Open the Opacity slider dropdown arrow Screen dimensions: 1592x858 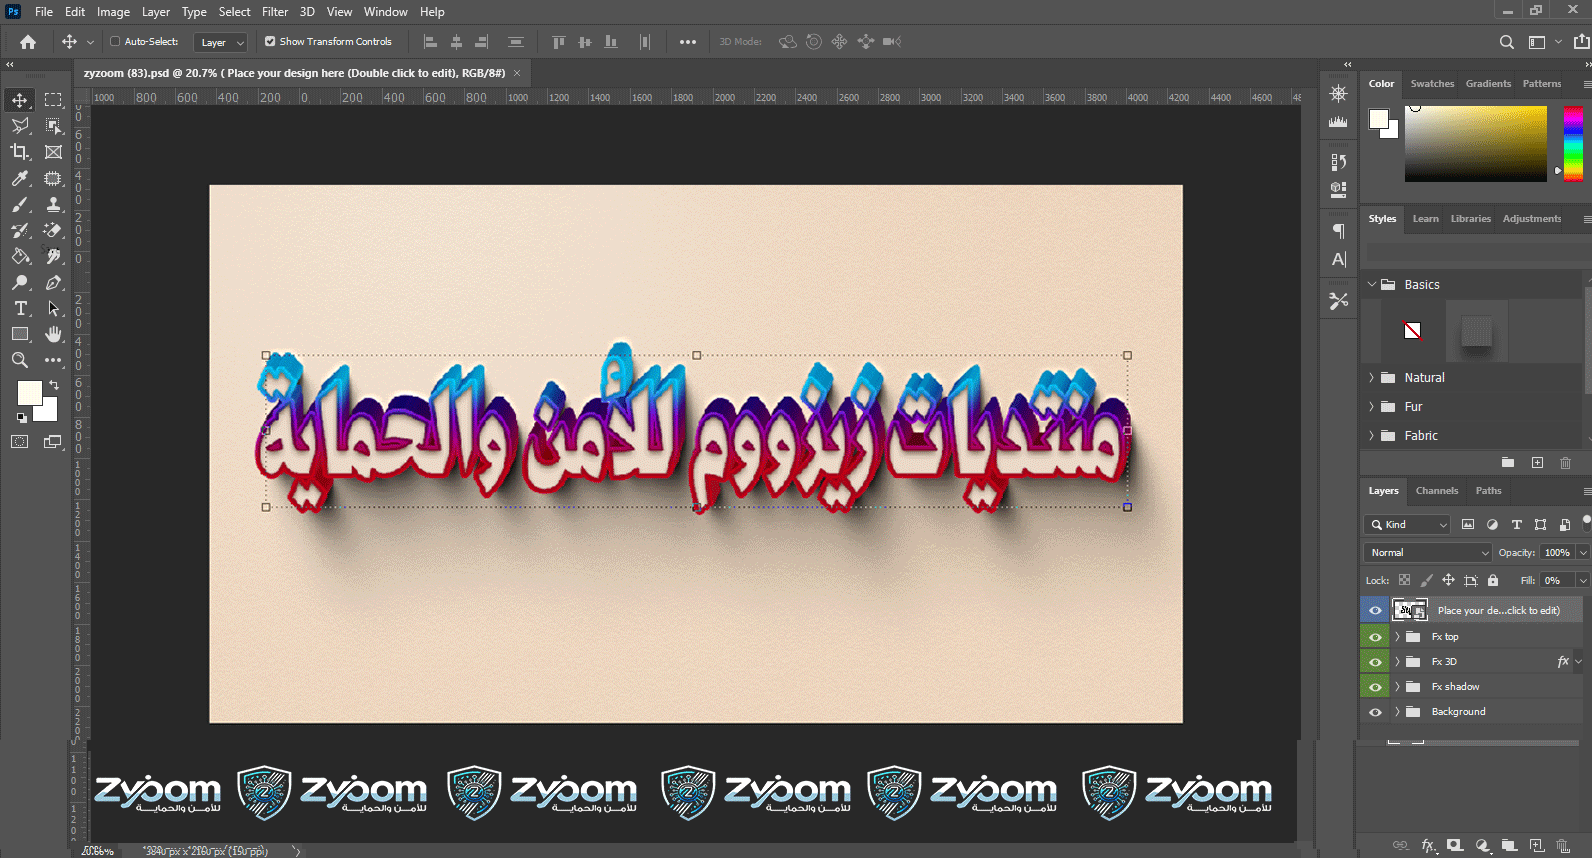click(1583, 552)
